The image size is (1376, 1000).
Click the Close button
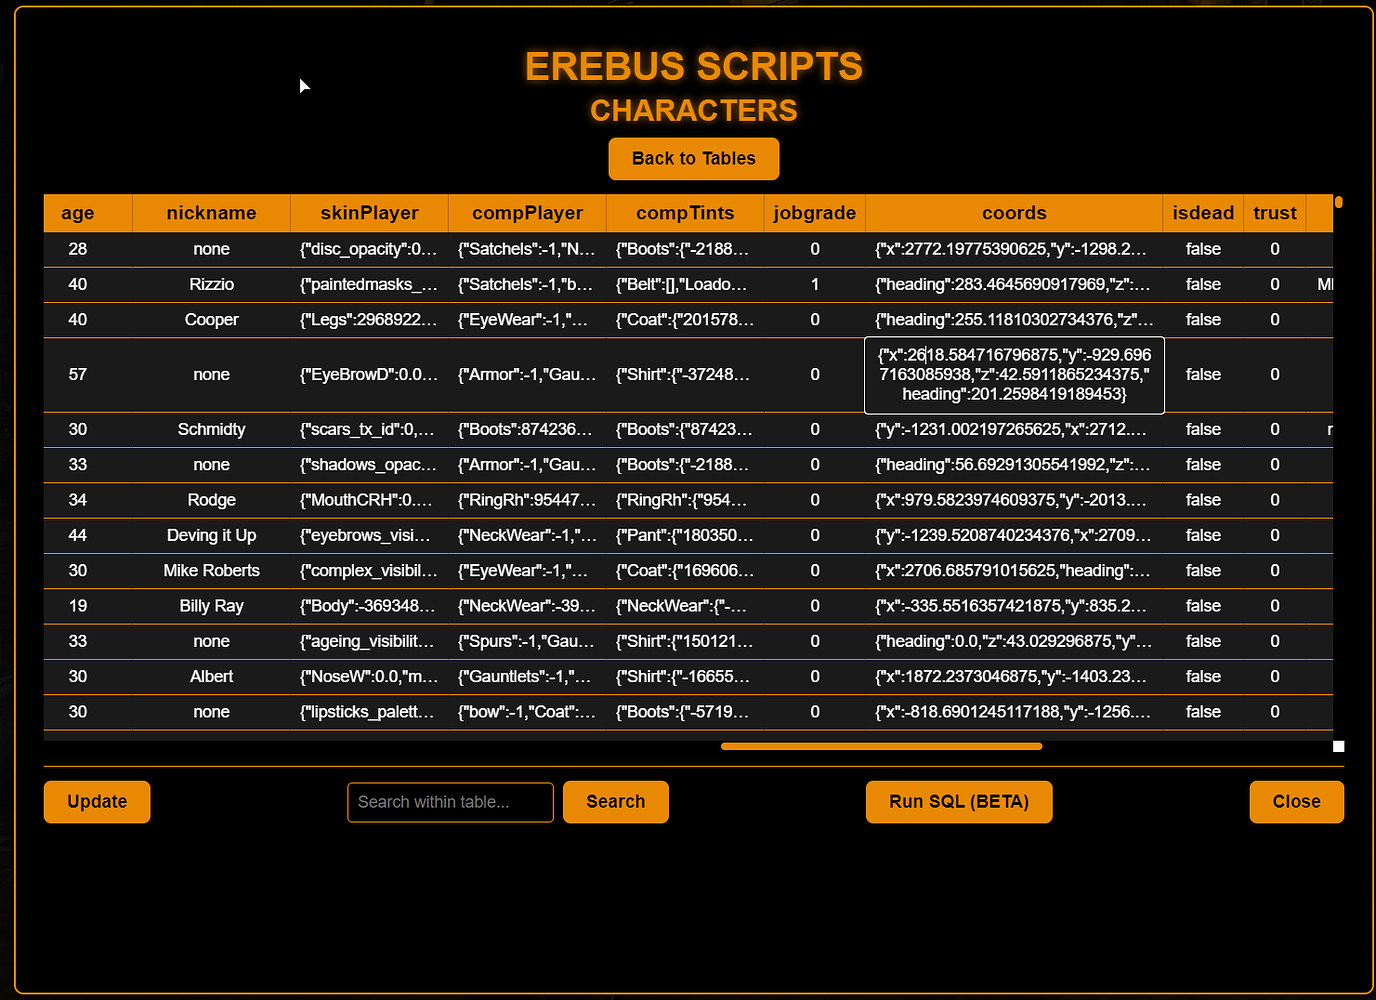pyautogui.click(x=1296, y=801)
